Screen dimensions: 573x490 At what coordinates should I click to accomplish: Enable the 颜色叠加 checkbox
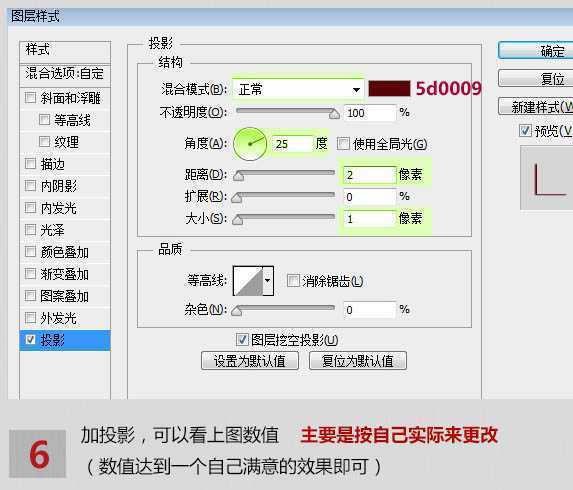[30, 251]
